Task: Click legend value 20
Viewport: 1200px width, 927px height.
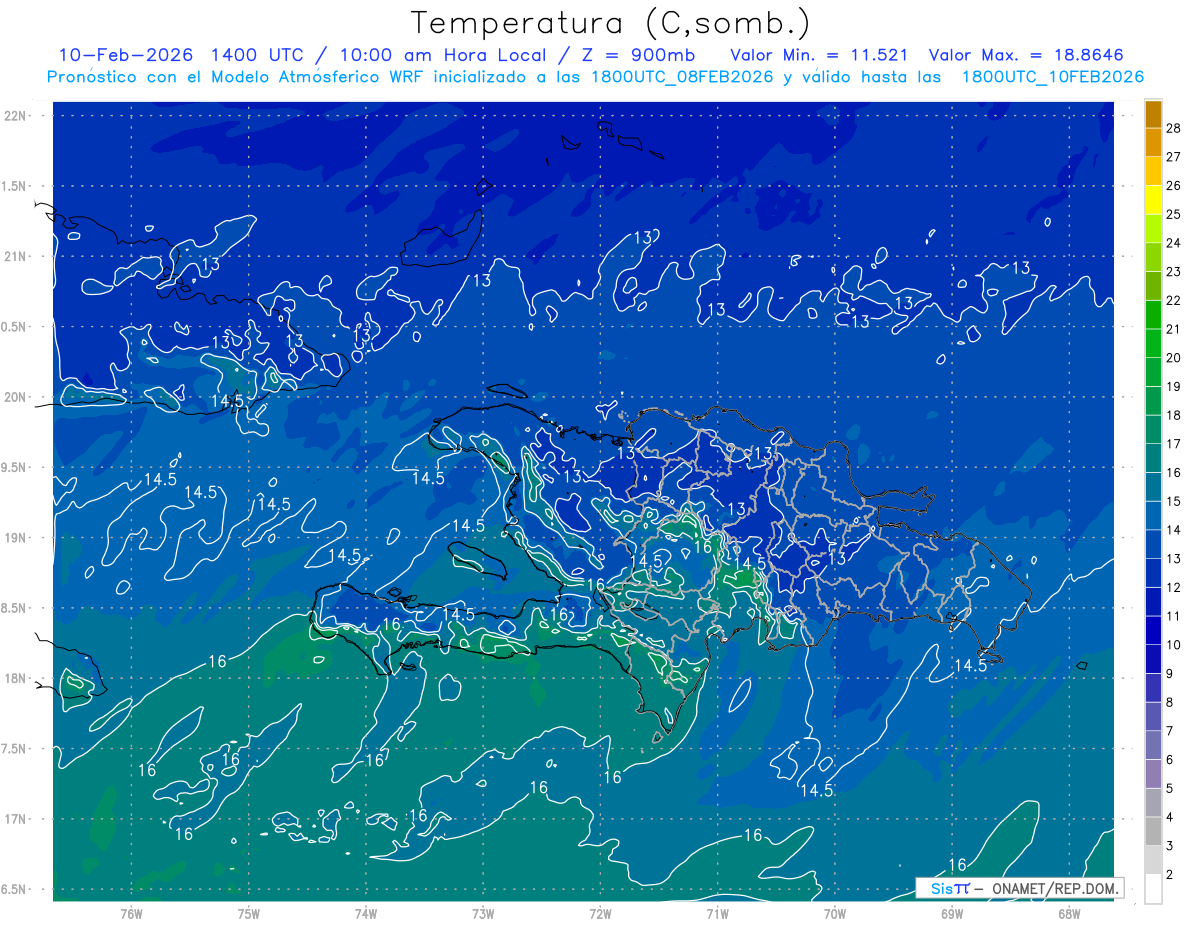Action: 1173,358
